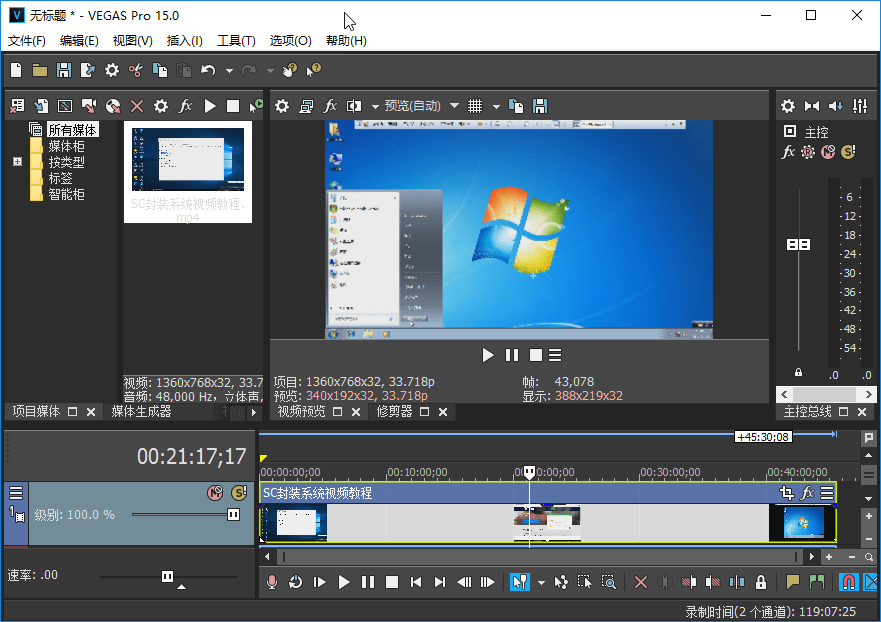The image size is (881, 622).
Task: Open the 工具(T) menu
Action: coord(236,40)
